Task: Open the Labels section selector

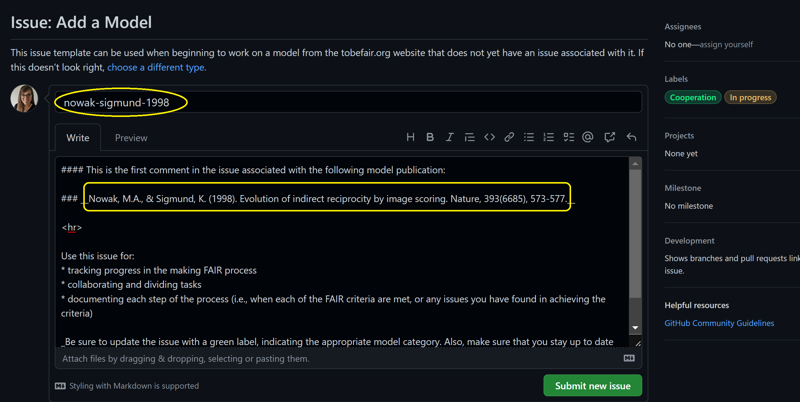Action: [676, 79]
